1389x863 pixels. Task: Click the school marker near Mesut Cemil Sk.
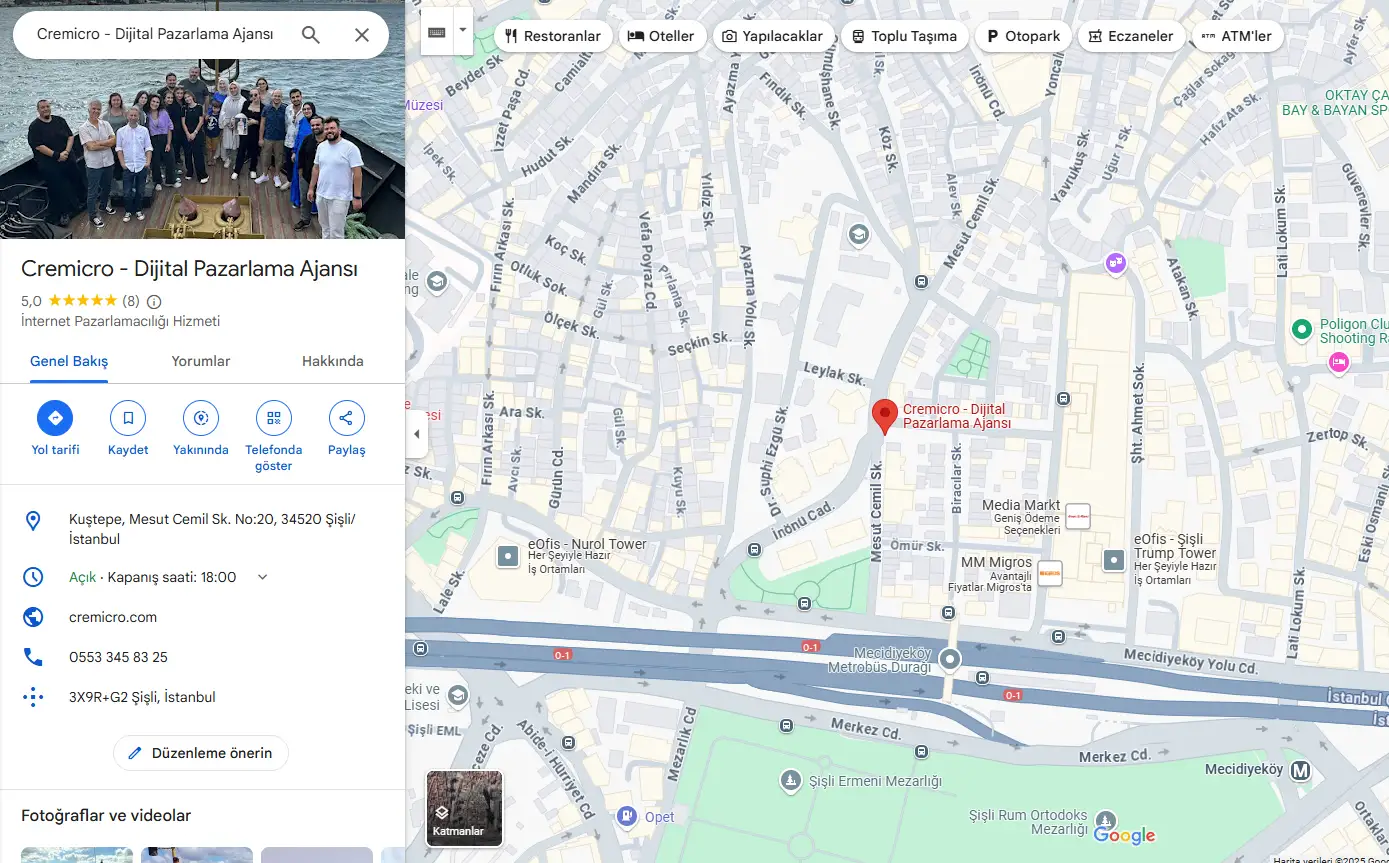pos(858,235)
